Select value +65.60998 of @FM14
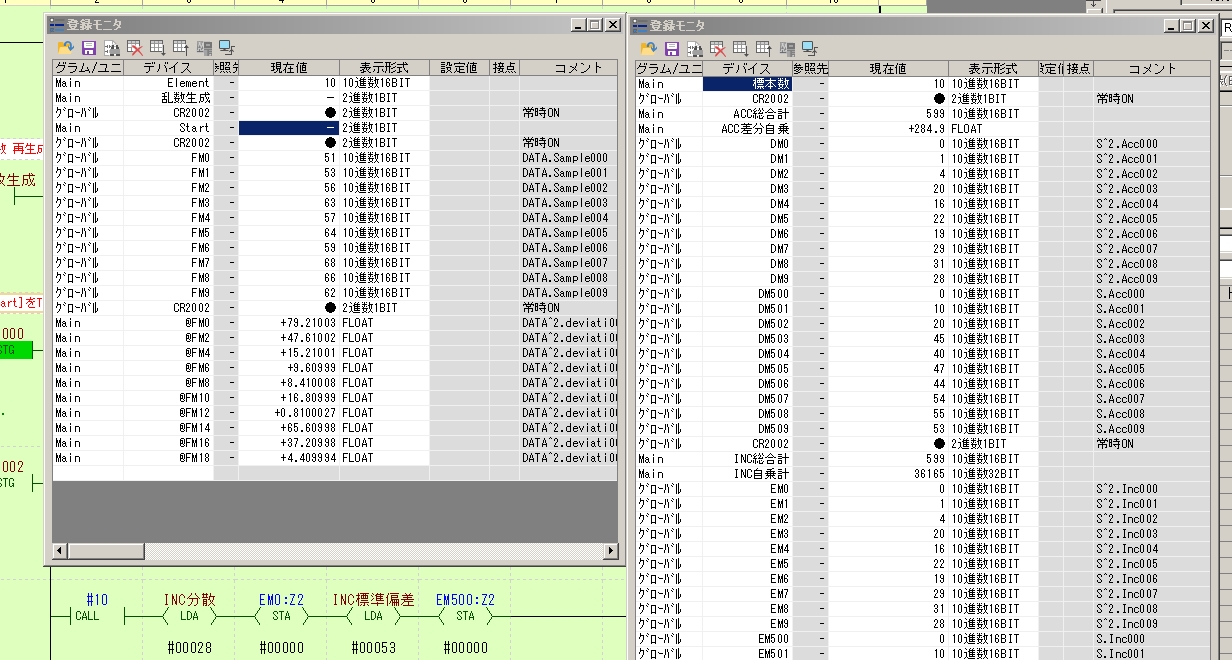 pos(288,428)
